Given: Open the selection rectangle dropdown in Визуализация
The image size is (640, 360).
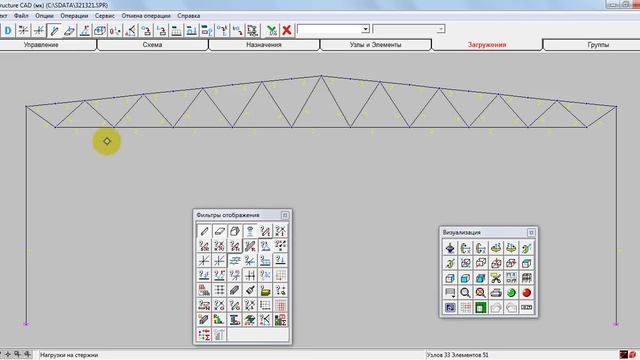Looking at the screenshot, I should pos(450,292).
